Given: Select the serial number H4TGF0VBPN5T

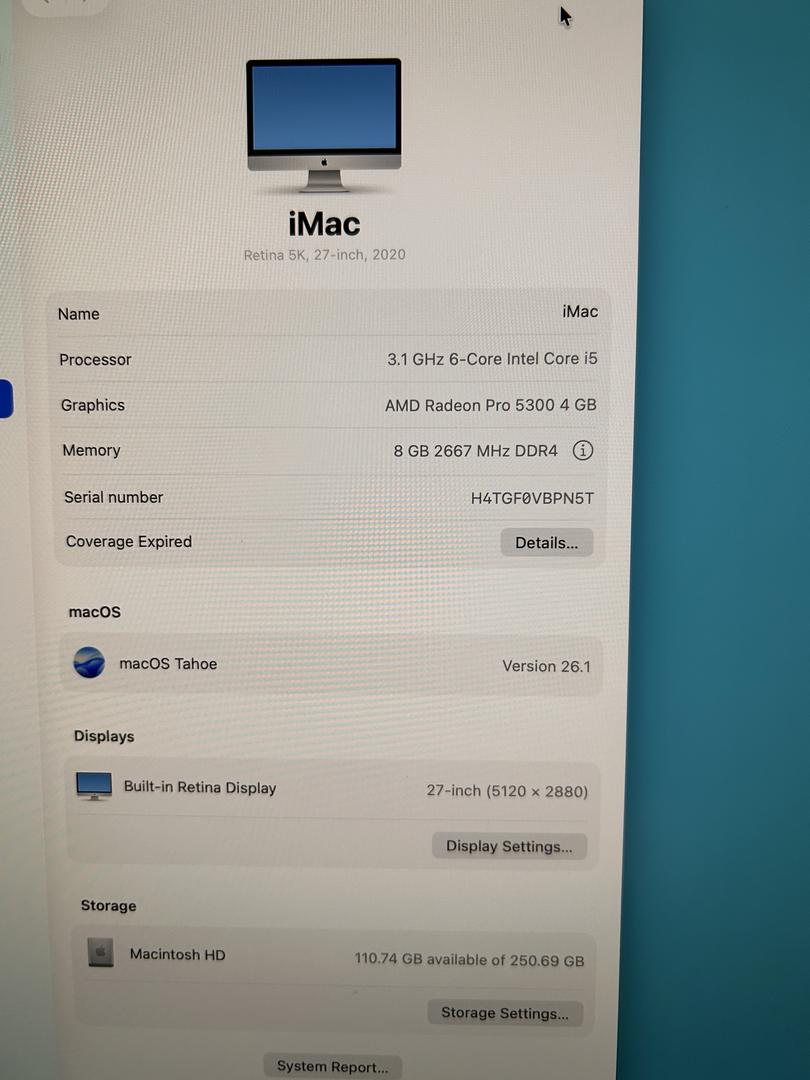Looking at the screenshot, I should pos(532,498).
